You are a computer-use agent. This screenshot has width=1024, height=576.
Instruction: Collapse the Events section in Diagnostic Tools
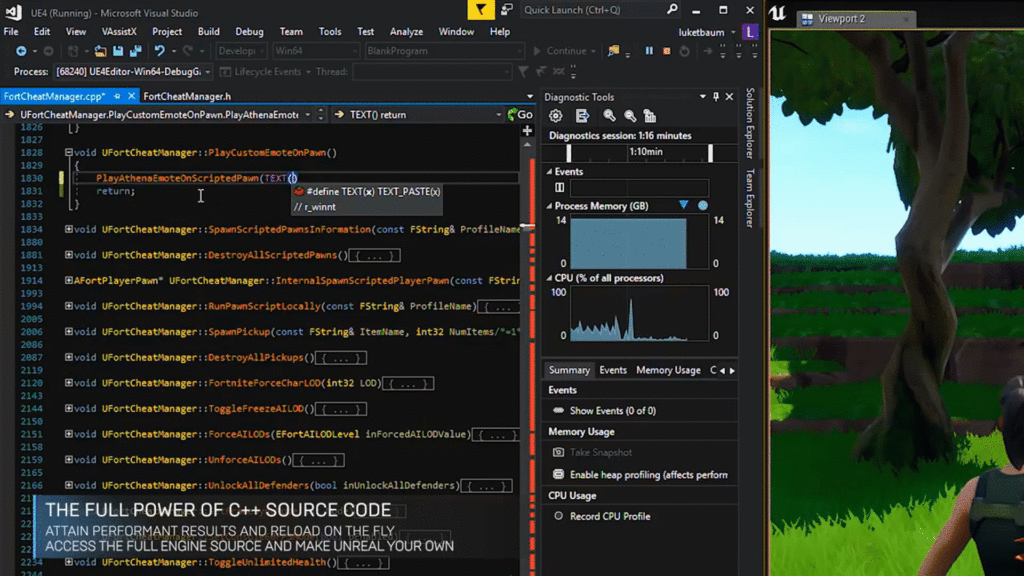point(549,171)
